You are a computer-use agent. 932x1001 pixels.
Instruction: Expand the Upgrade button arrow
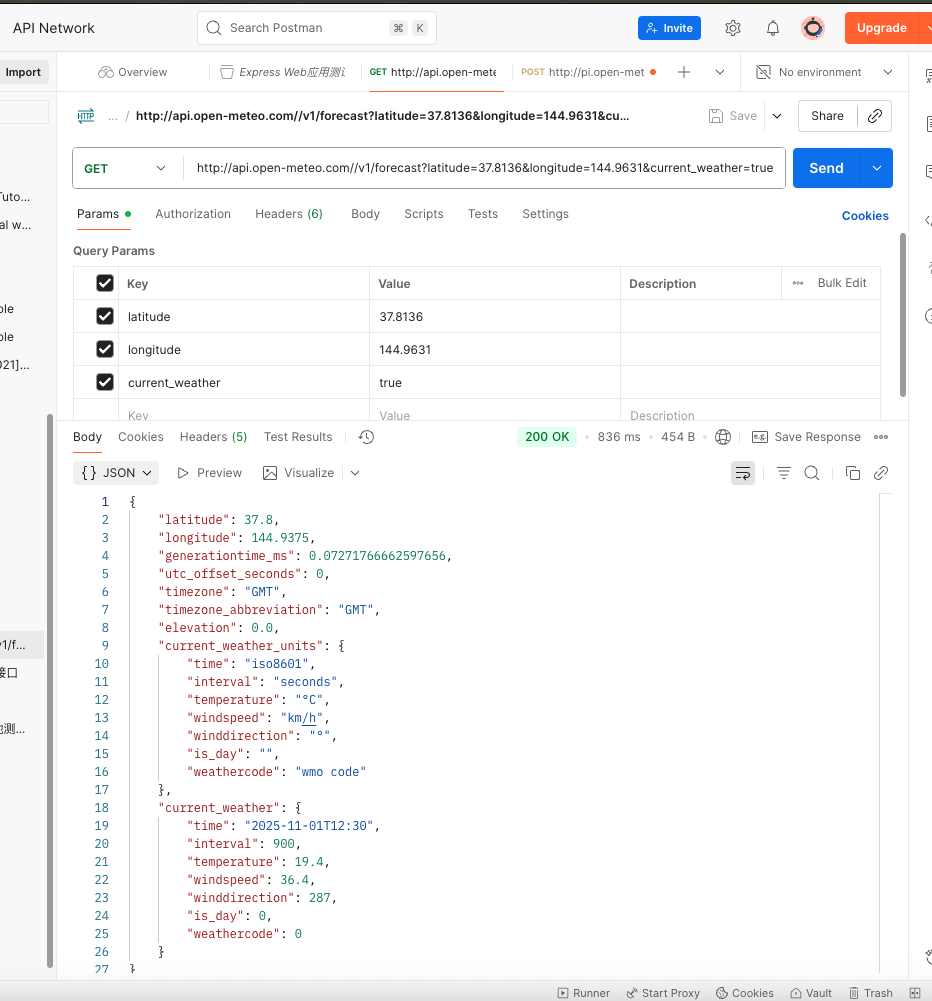point(926,28)
